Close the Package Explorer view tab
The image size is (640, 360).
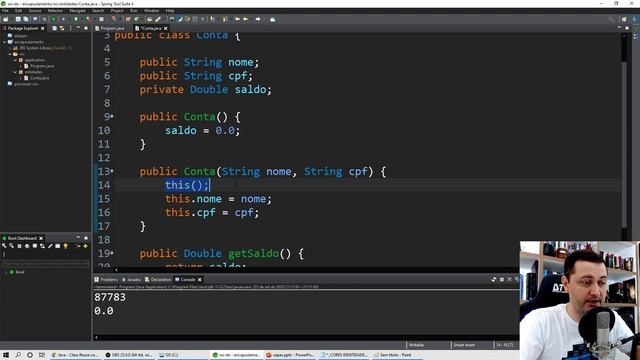[x=42, y=28]
